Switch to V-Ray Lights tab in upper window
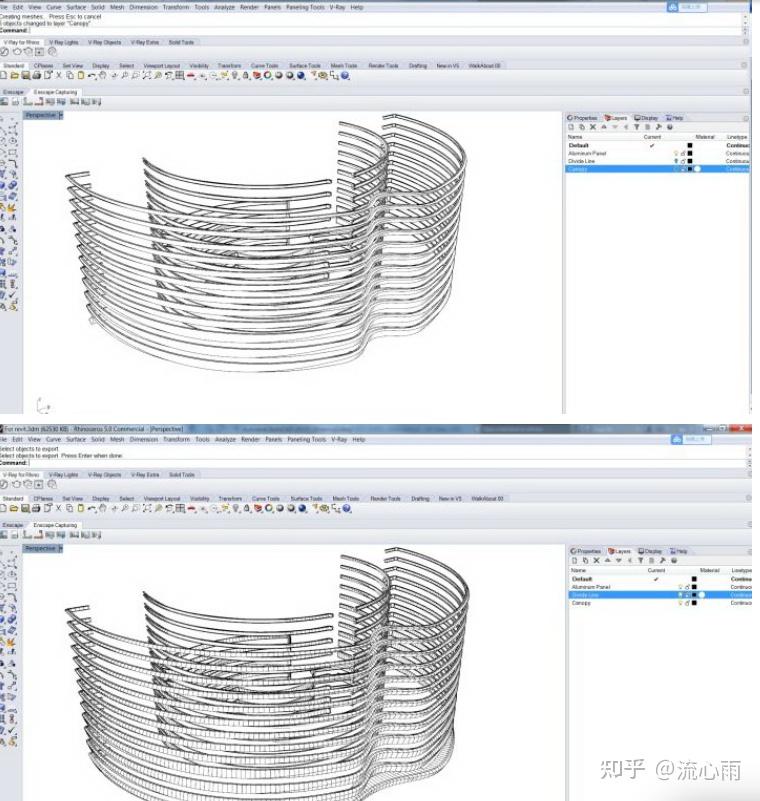The width and height of the screenshot is (760, 801). click(64, 42)
